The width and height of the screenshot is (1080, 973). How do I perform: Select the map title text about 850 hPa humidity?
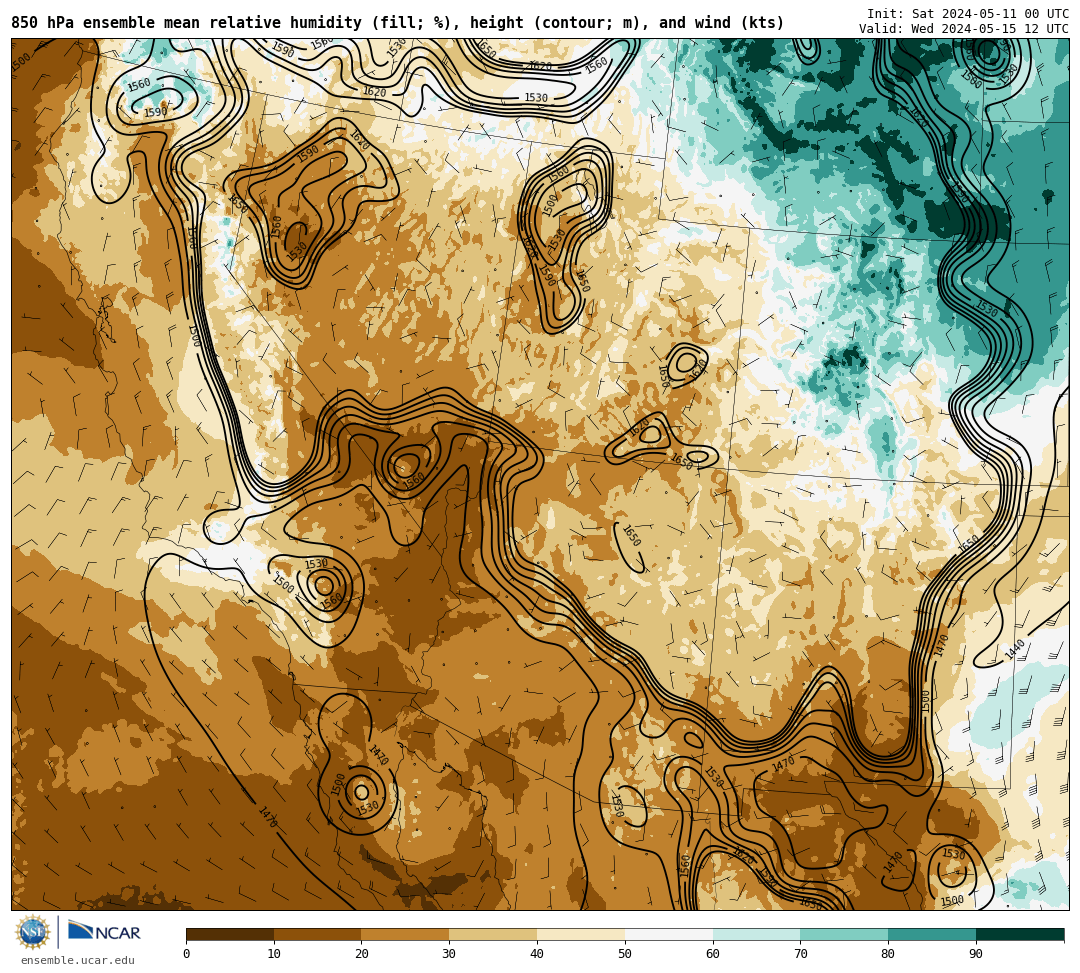click(397, 23)
